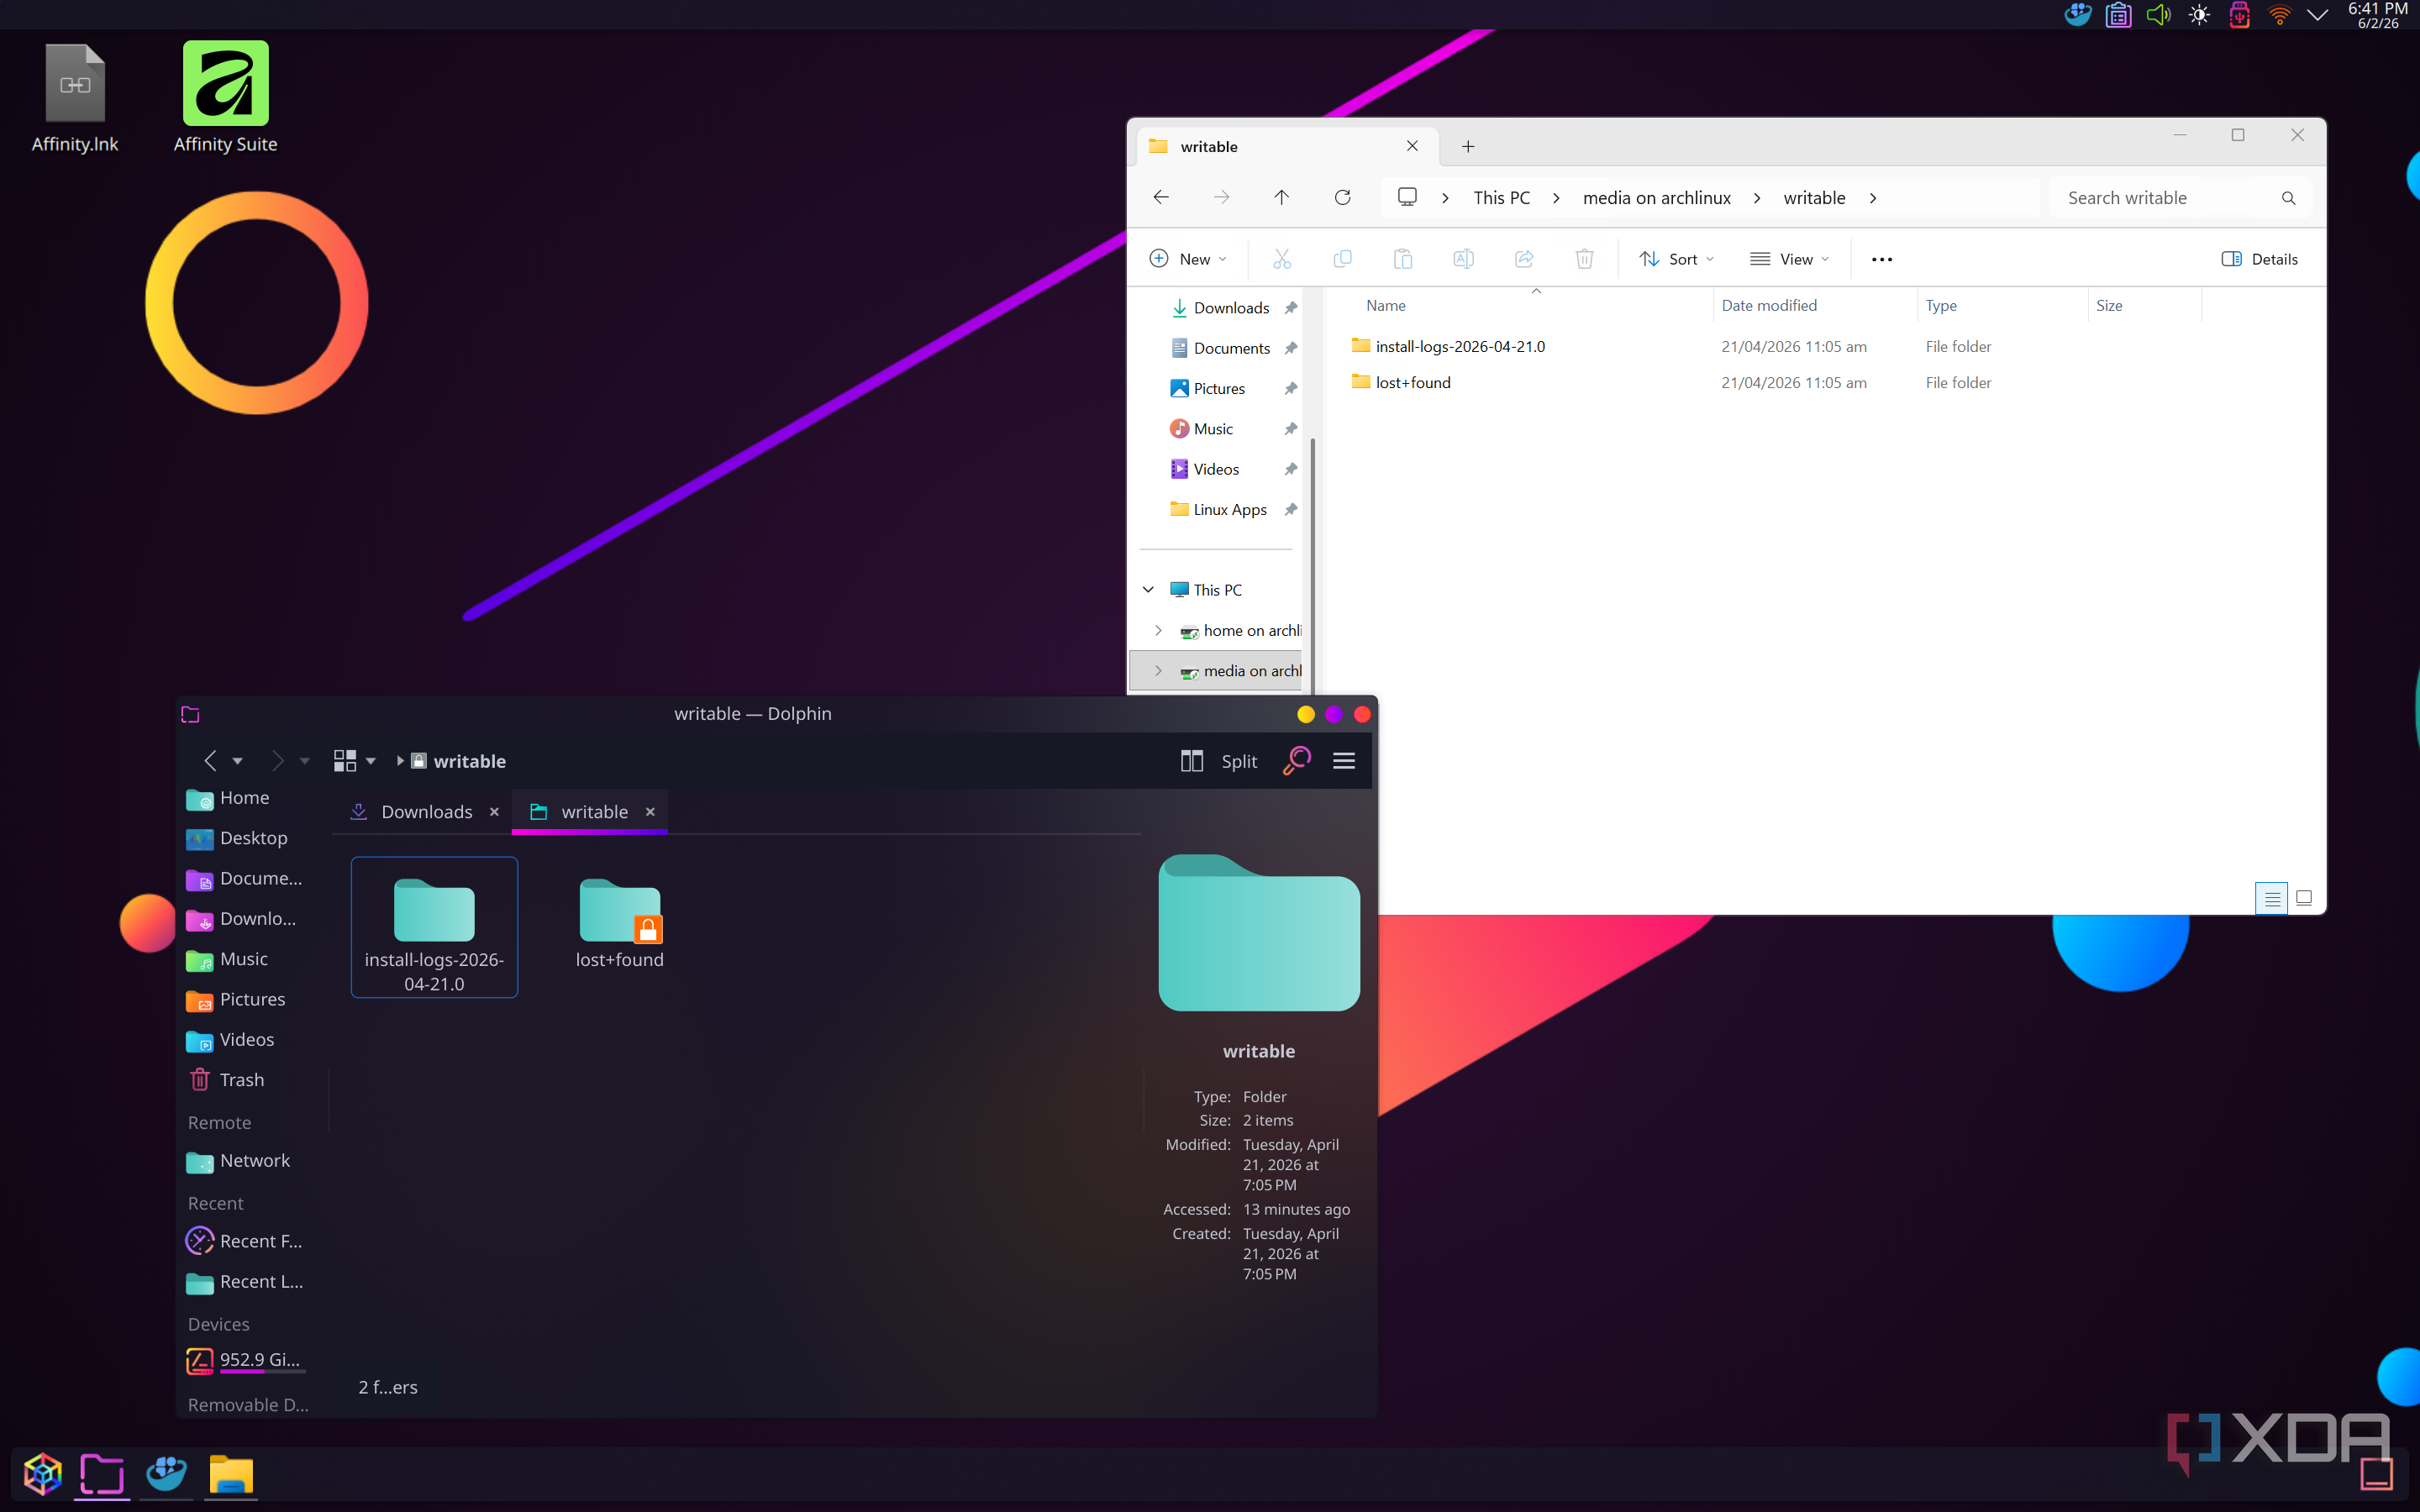This screenshot has width=2420, height=1512.
Task: Open the clipboard icon in system tray
Action: (2118, 15)
